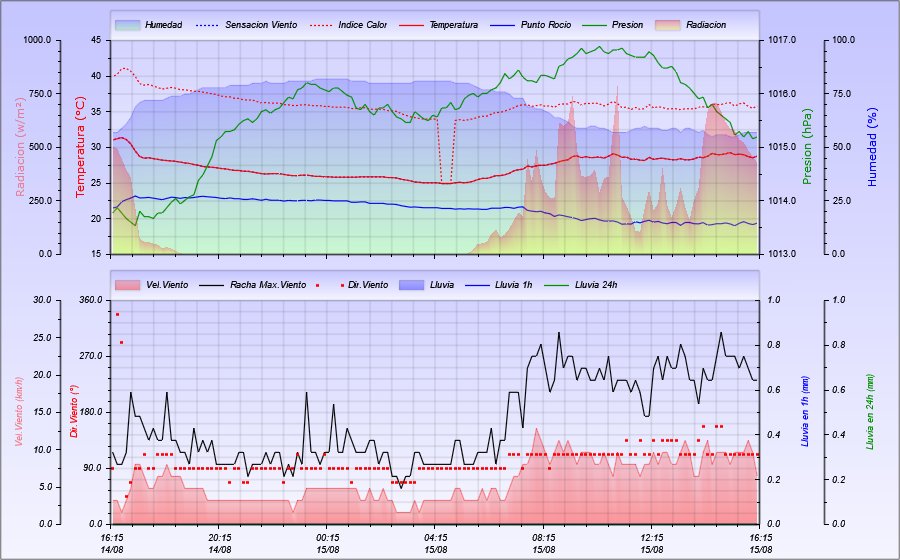Click the Radiacion legend color swatch

(668, 25)
